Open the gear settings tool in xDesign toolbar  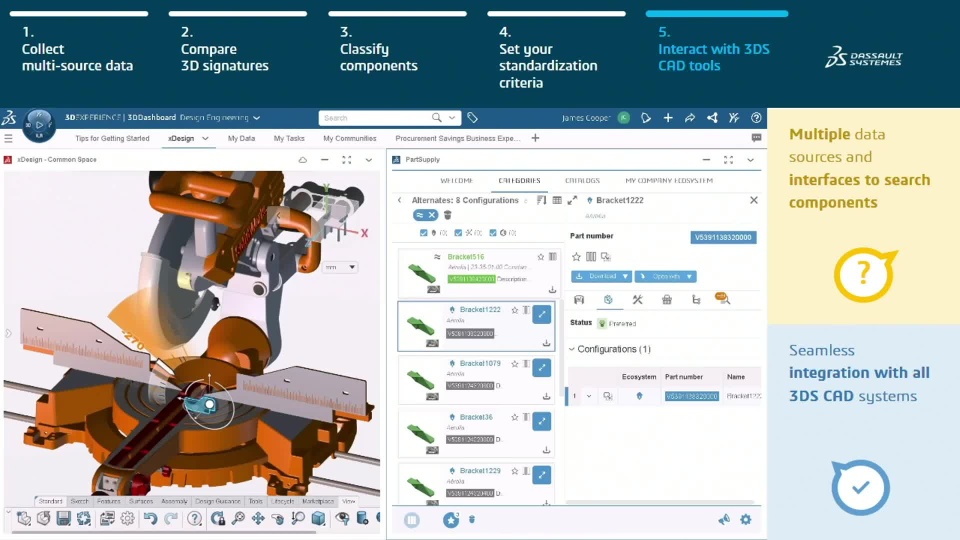127,519
